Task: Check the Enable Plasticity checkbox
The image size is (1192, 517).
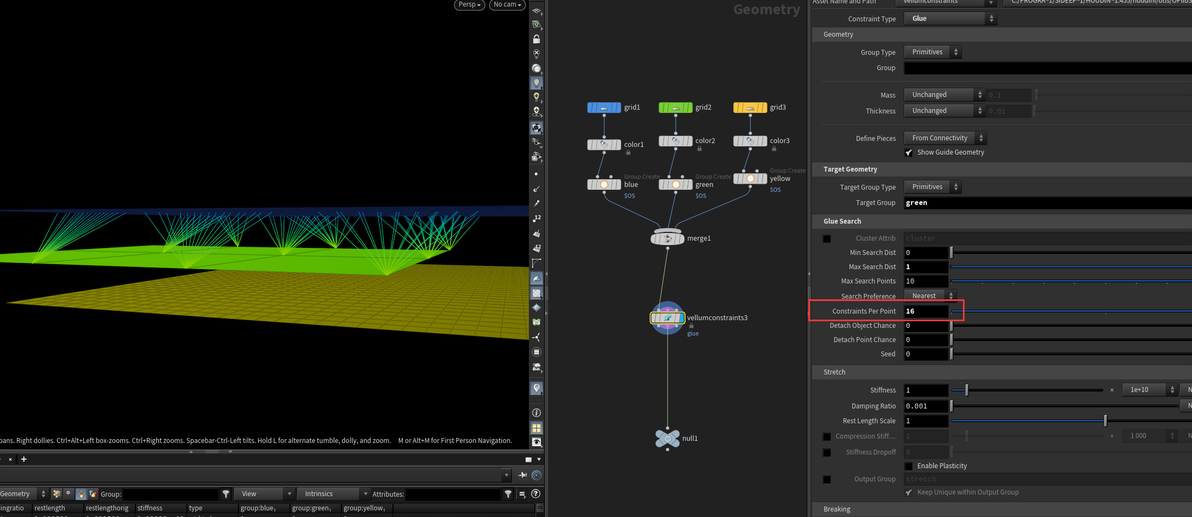Action: (908, 465)
